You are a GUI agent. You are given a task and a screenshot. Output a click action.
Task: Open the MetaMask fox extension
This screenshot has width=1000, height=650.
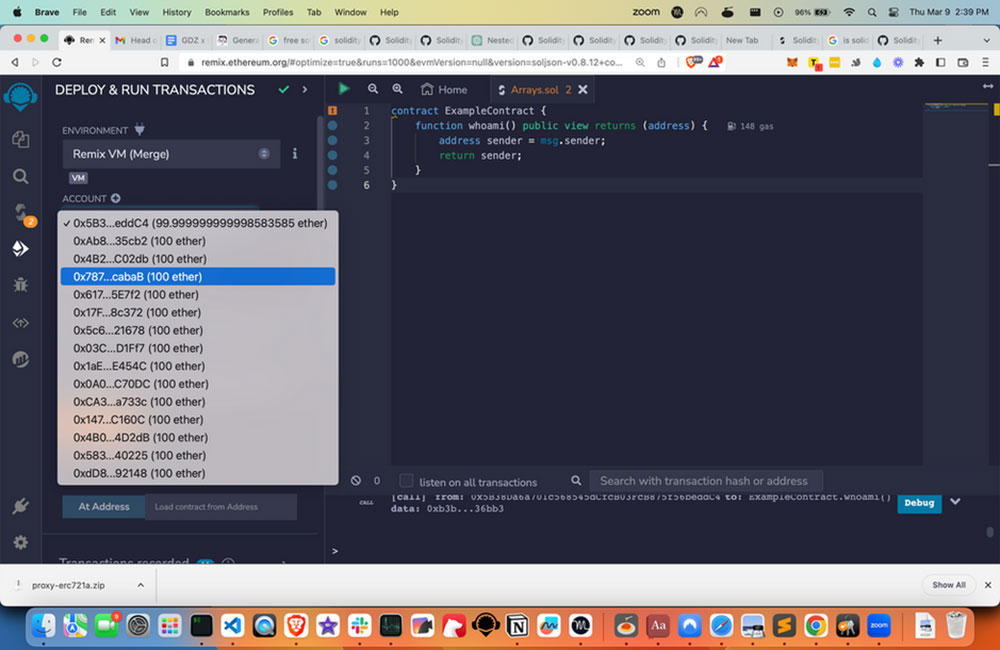point(792,63)
